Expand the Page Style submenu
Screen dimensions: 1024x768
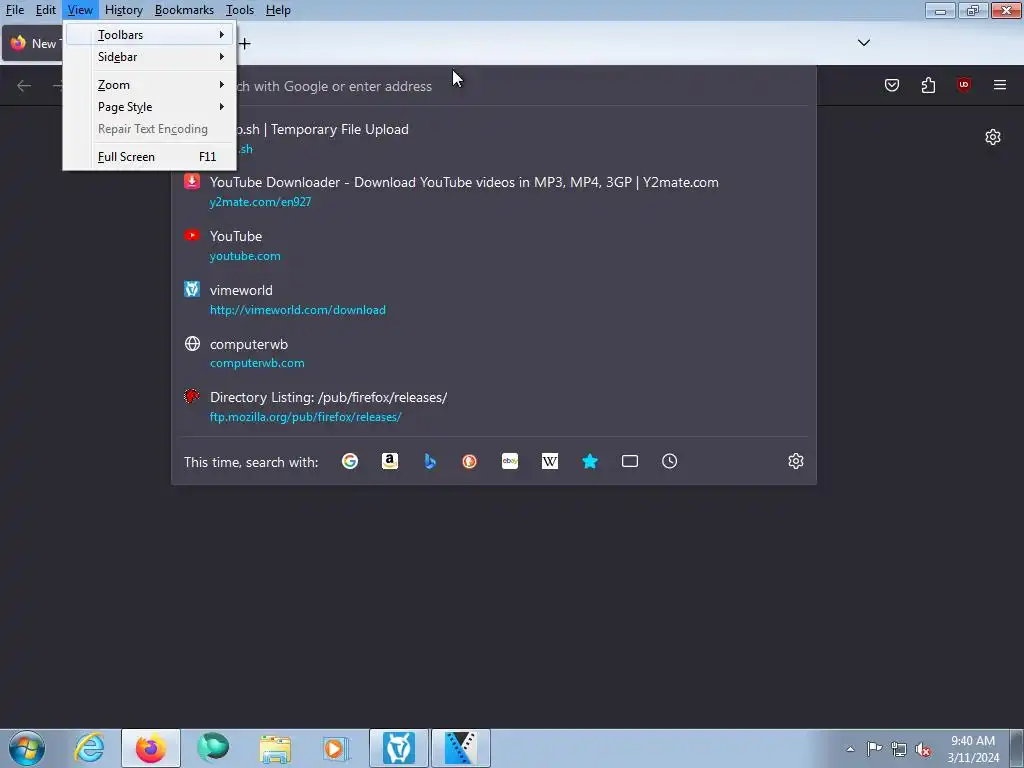tap(150, 107)
